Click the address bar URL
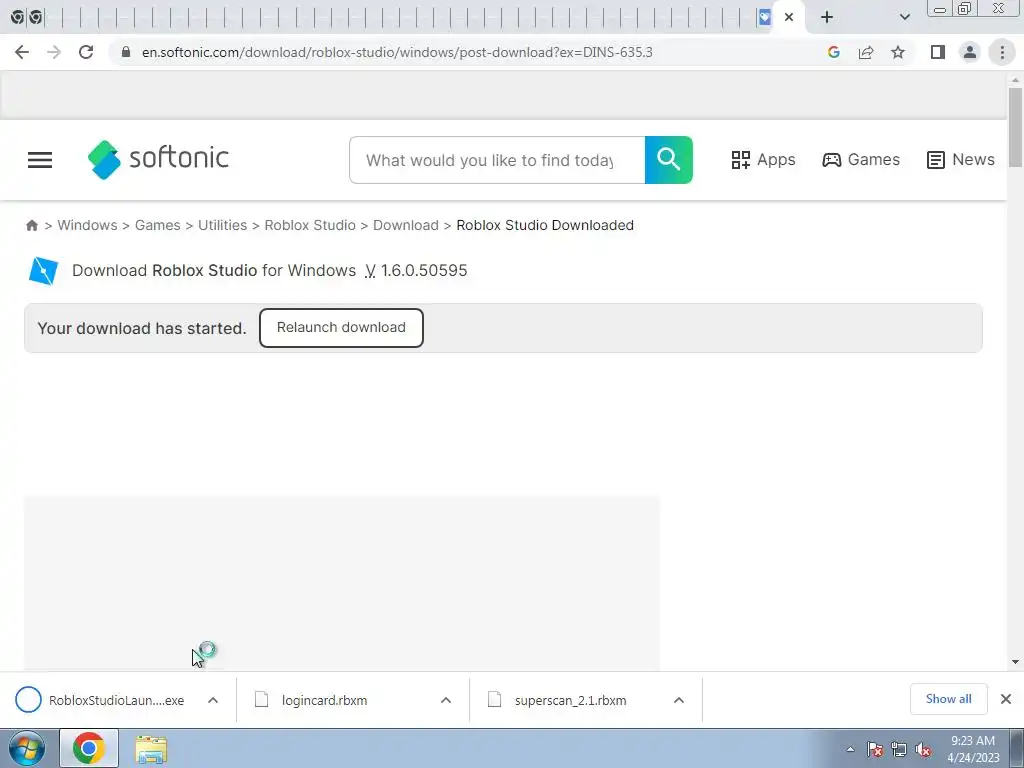Viewport: 1024px width, 768px height. 397,52
